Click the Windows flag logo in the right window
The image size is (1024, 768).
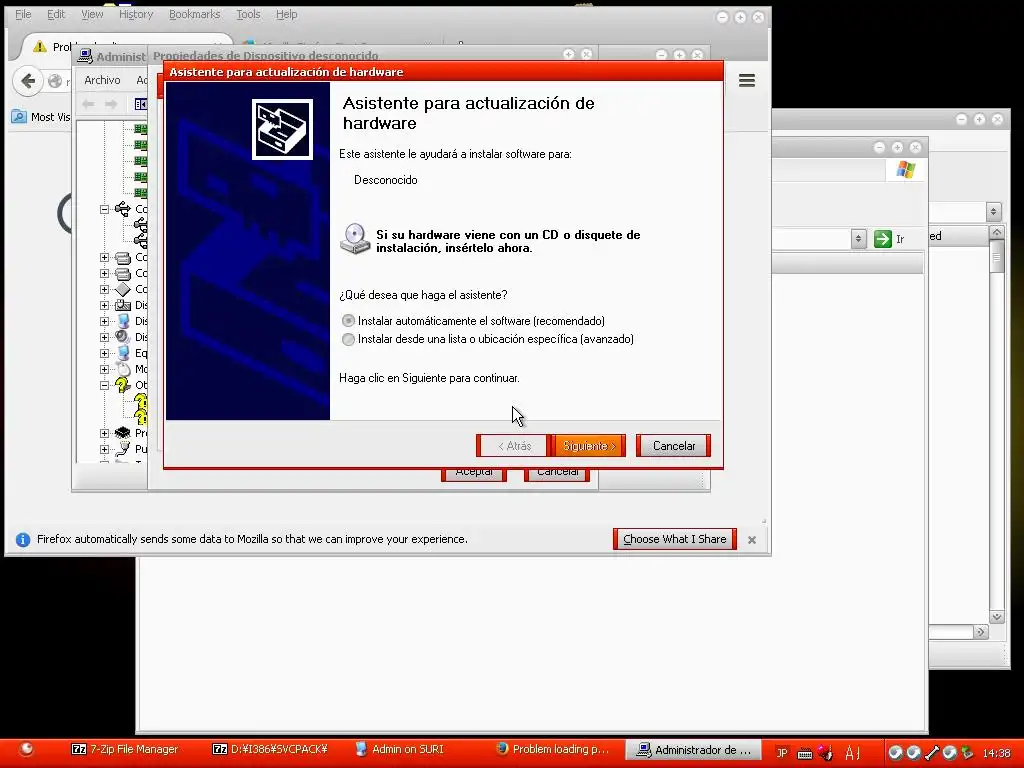(x=906, y=170)
